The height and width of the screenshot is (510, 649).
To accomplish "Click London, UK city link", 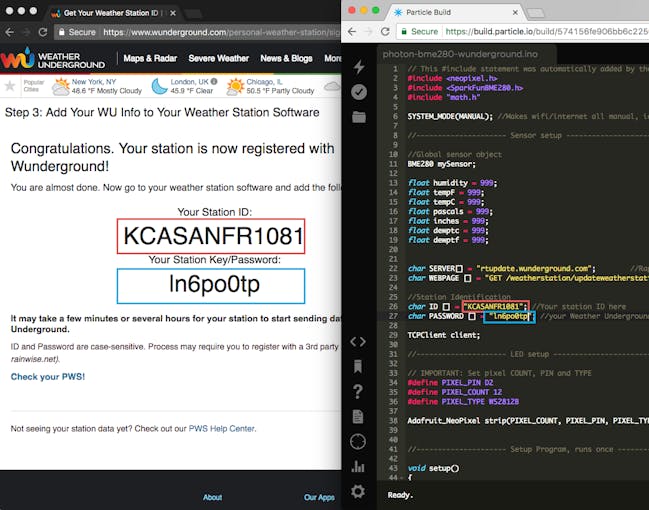I will tap(190, 82).
